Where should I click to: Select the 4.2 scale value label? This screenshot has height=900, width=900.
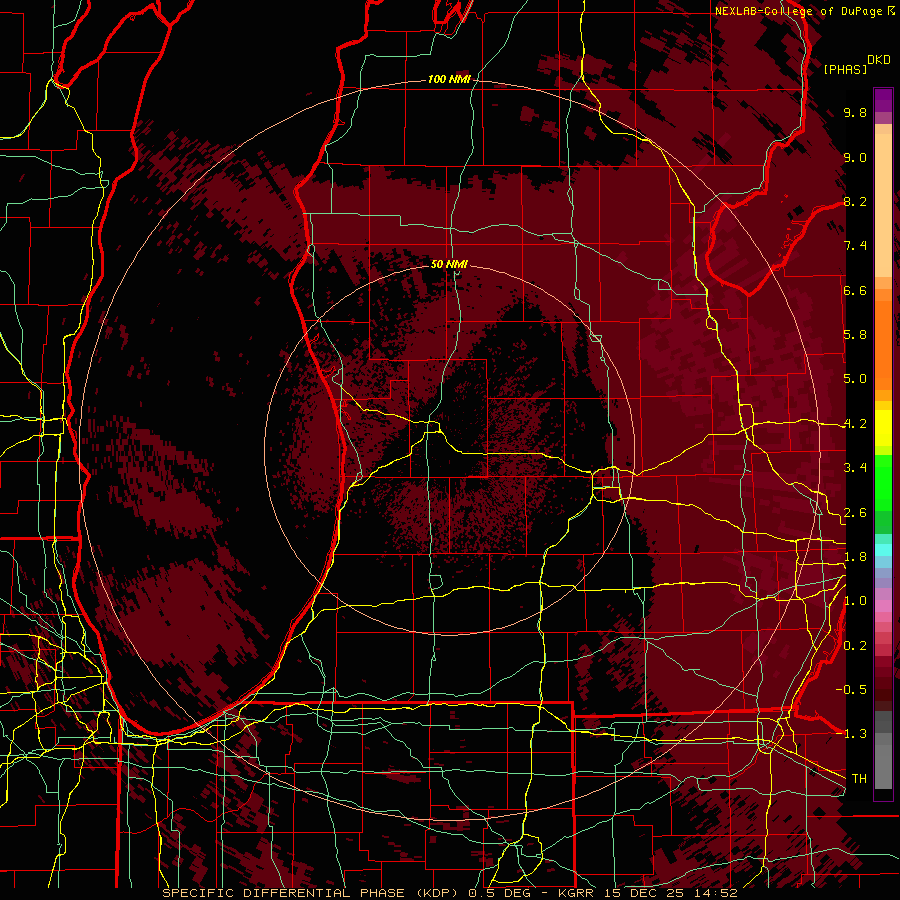coord(855,424)
